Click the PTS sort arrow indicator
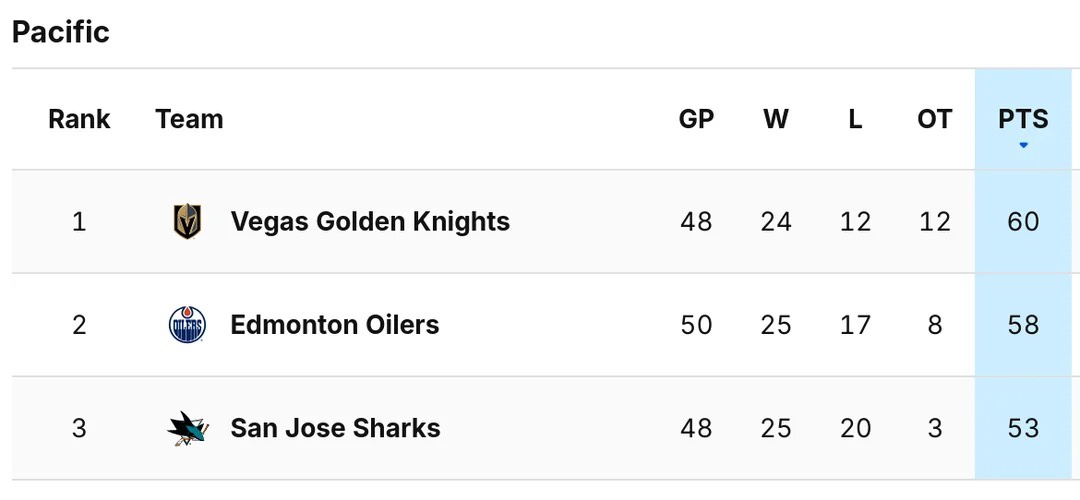 click(1023, 145)
